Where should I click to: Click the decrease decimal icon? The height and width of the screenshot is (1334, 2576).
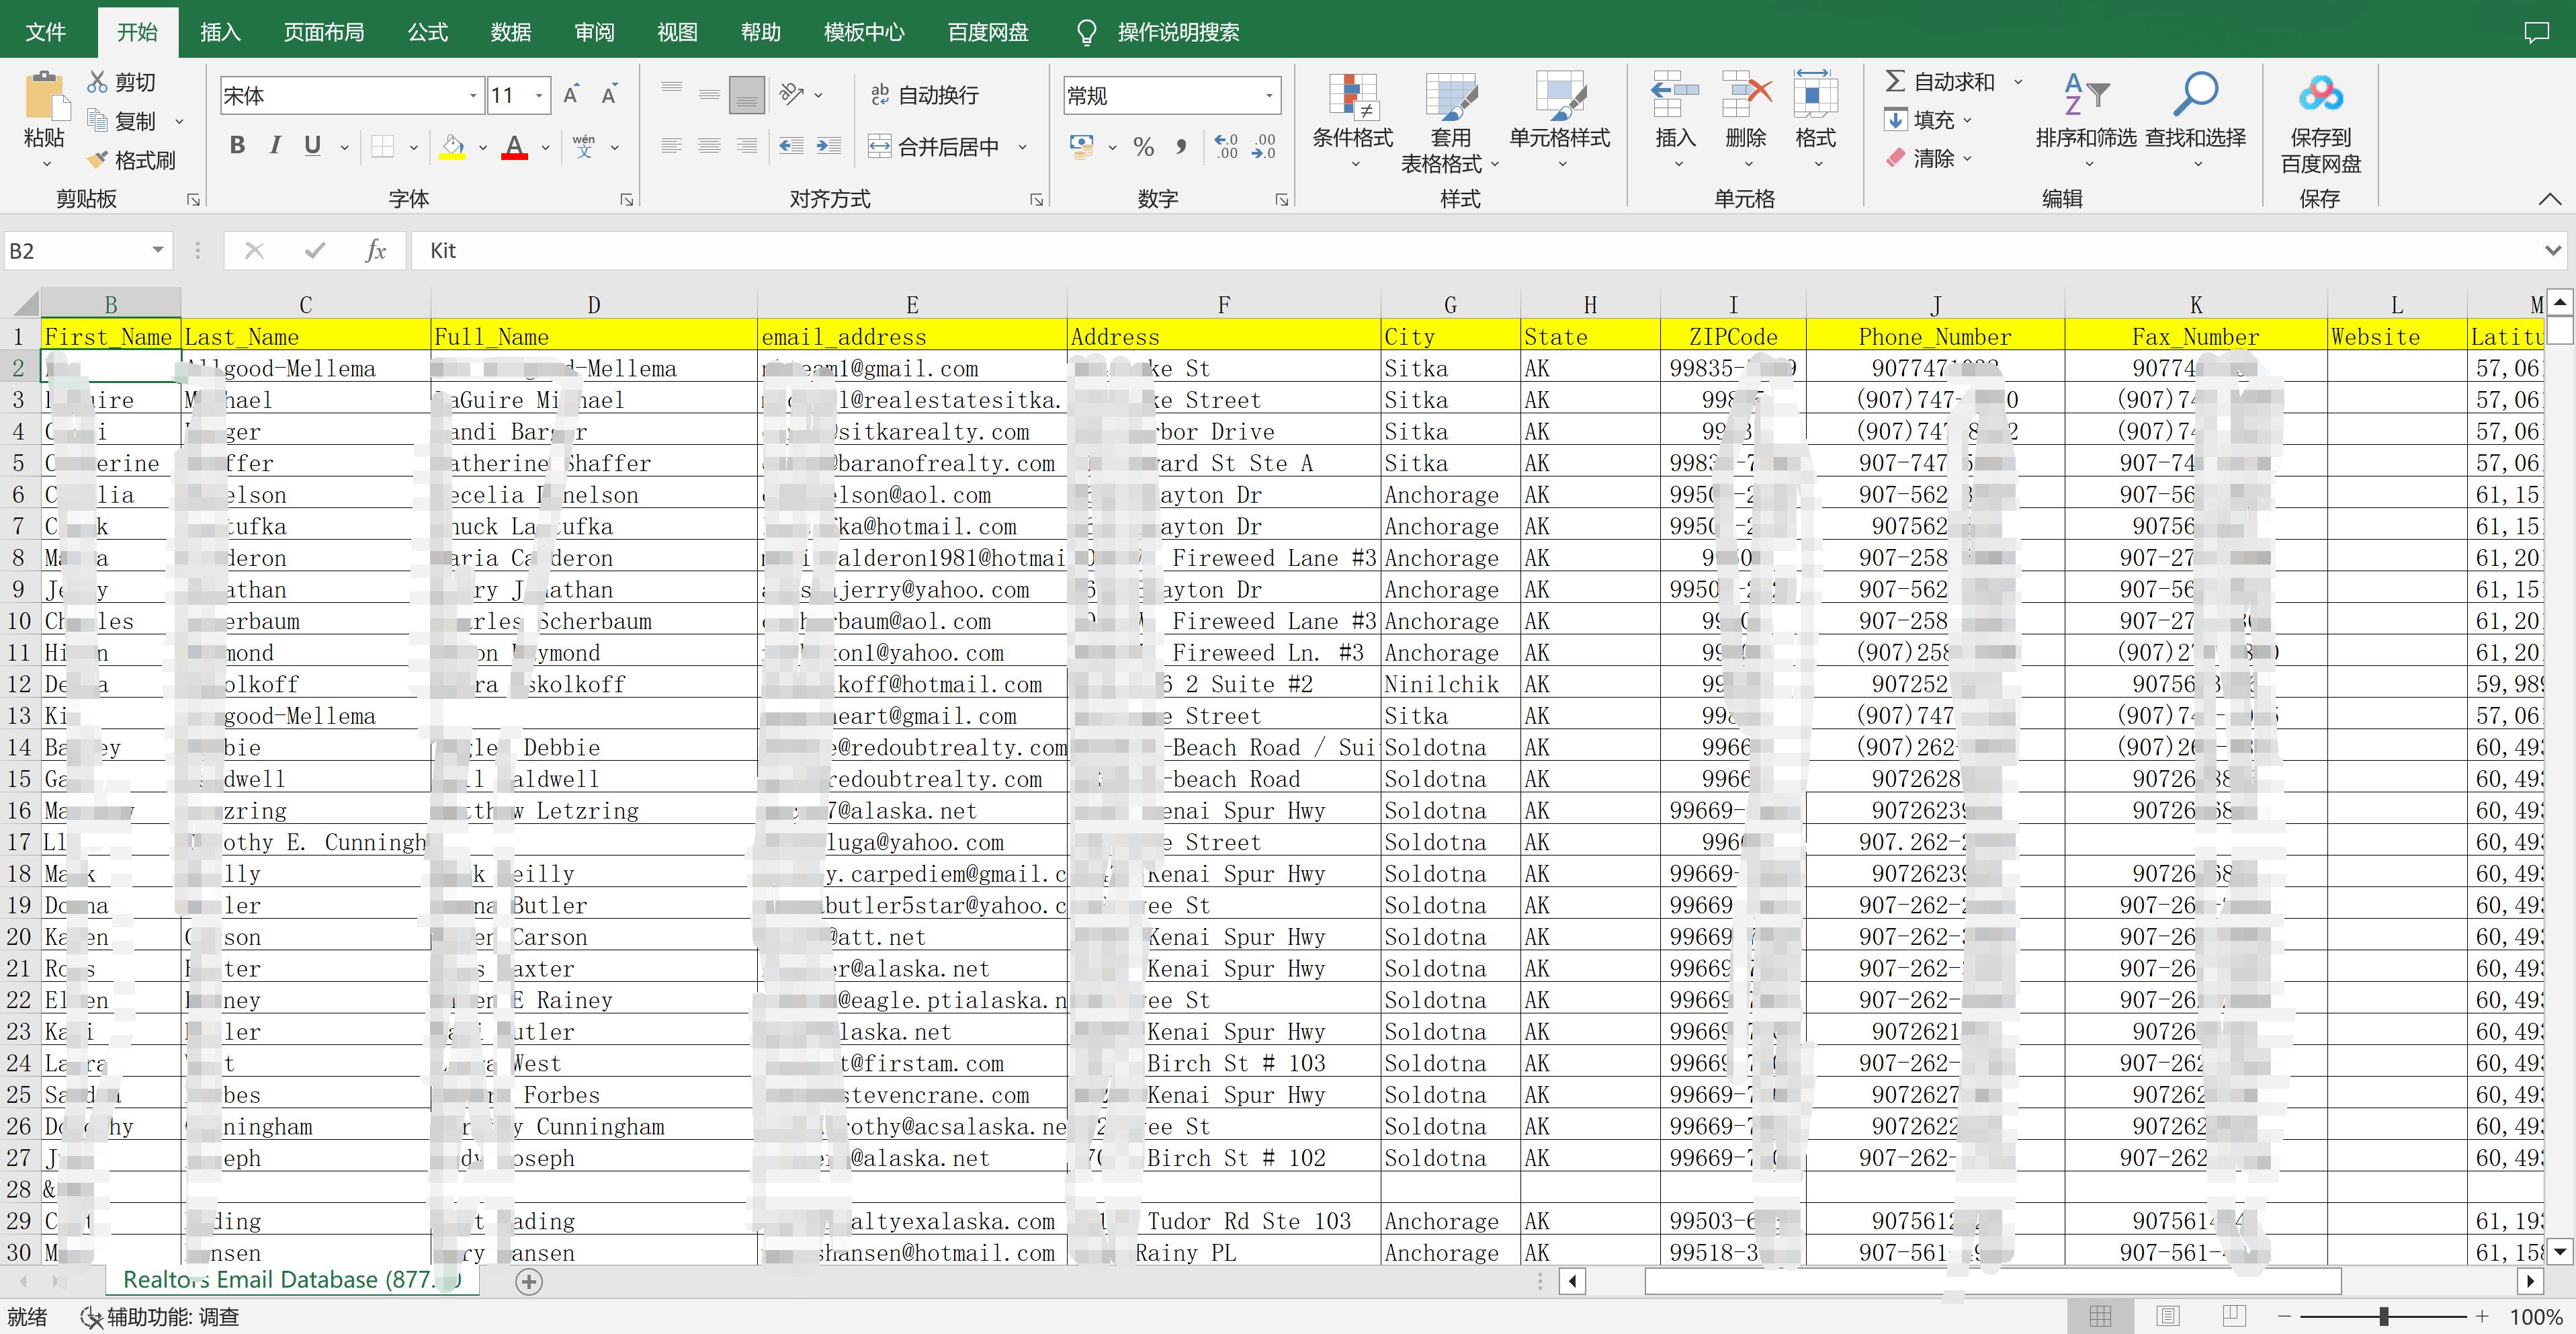pos(1264,147)
